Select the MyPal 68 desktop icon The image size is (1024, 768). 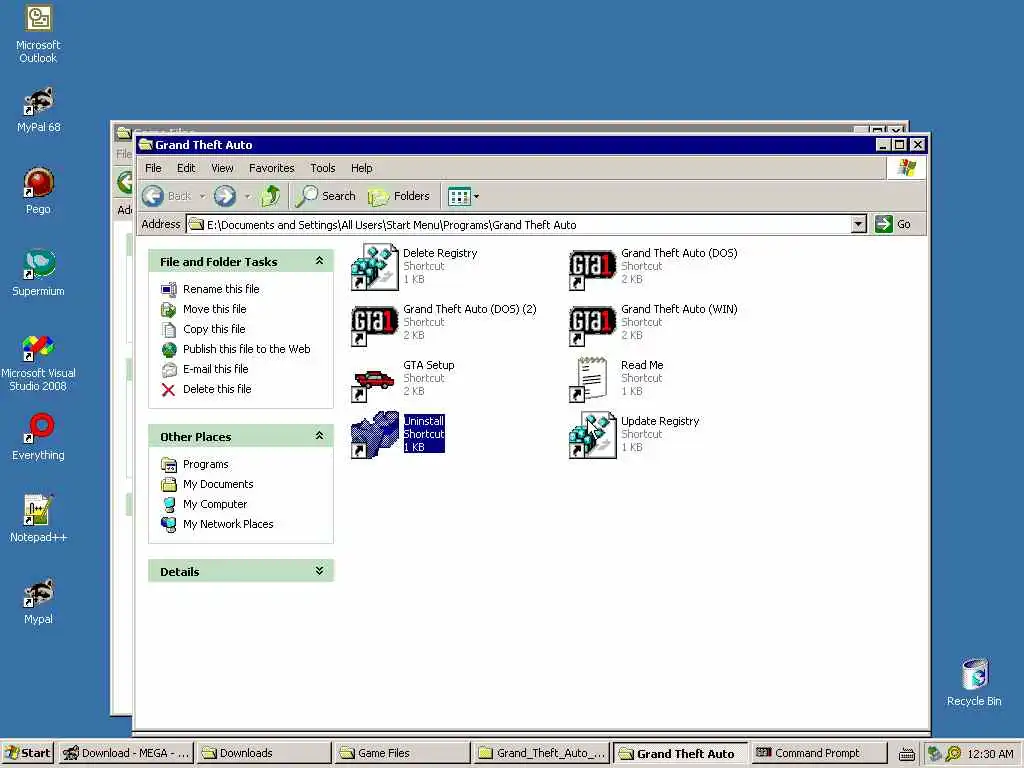coord(39,110)
